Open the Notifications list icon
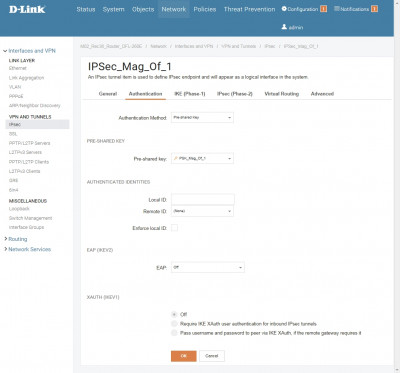400x373 pixels. click(x=337, y=9)
